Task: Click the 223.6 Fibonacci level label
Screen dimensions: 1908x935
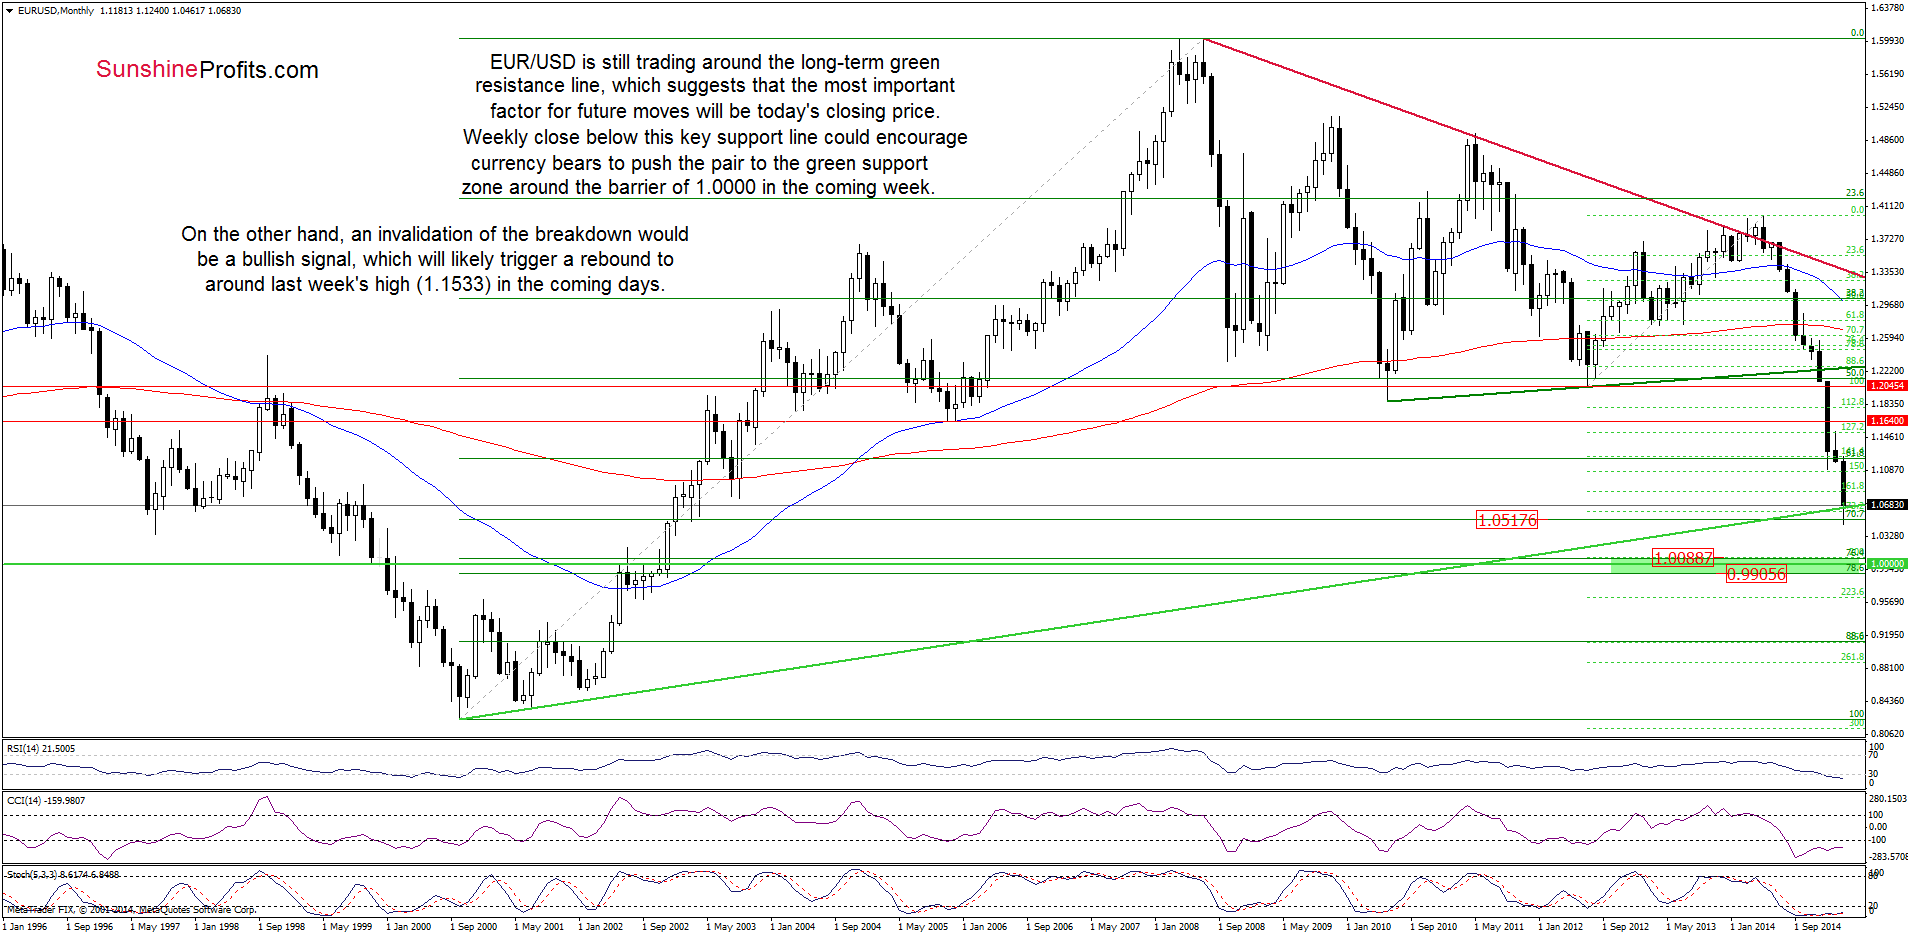Action: (1853, 592)
